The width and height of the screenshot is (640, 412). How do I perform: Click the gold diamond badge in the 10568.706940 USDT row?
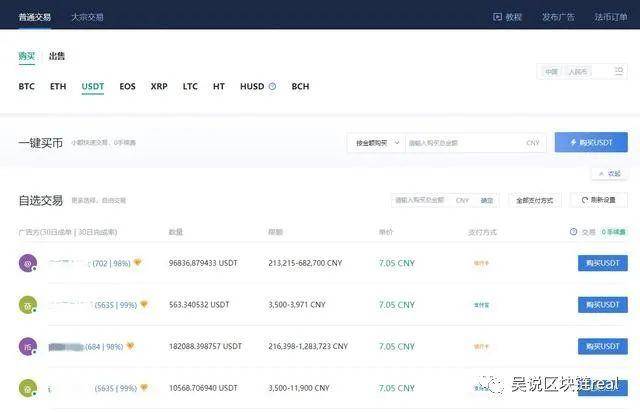(144, 387)
